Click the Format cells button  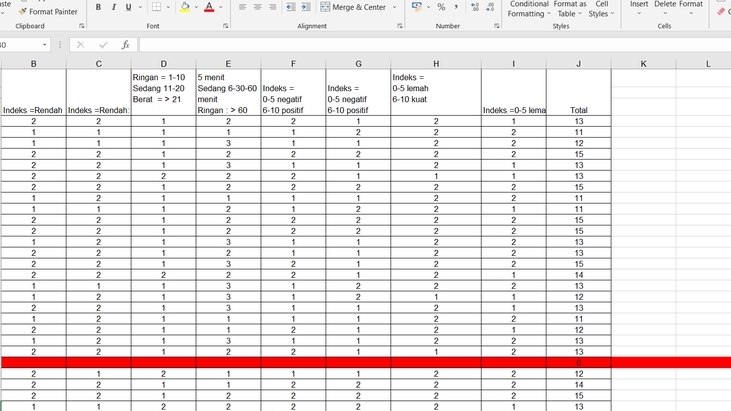690,7
